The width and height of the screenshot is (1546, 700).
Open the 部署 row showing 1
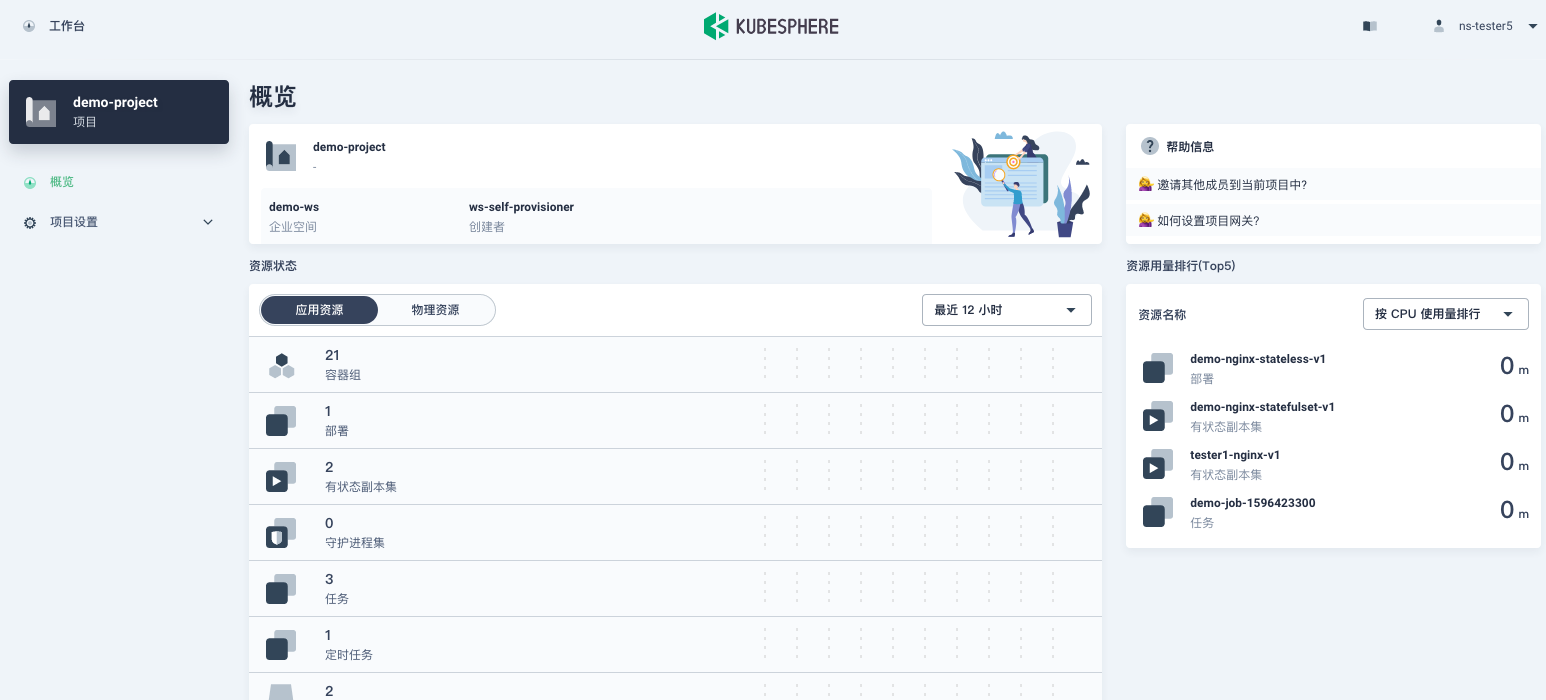(675, 421)
